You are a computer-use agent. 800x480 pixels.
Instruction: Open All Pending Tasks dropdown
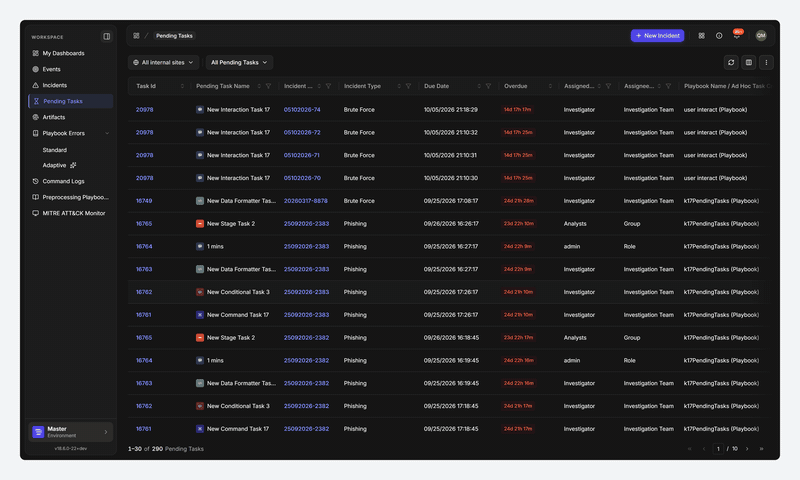(239, 62)
